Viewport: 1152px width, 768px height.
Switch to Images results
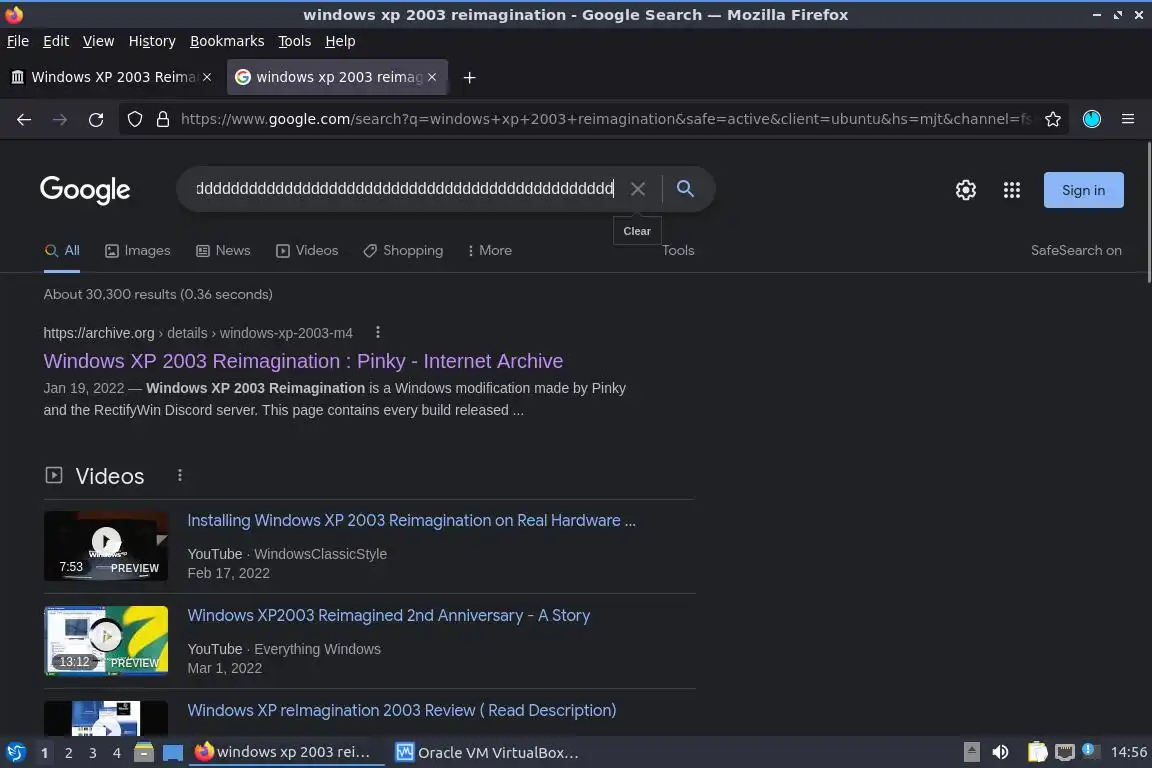(x=137, y=251)
